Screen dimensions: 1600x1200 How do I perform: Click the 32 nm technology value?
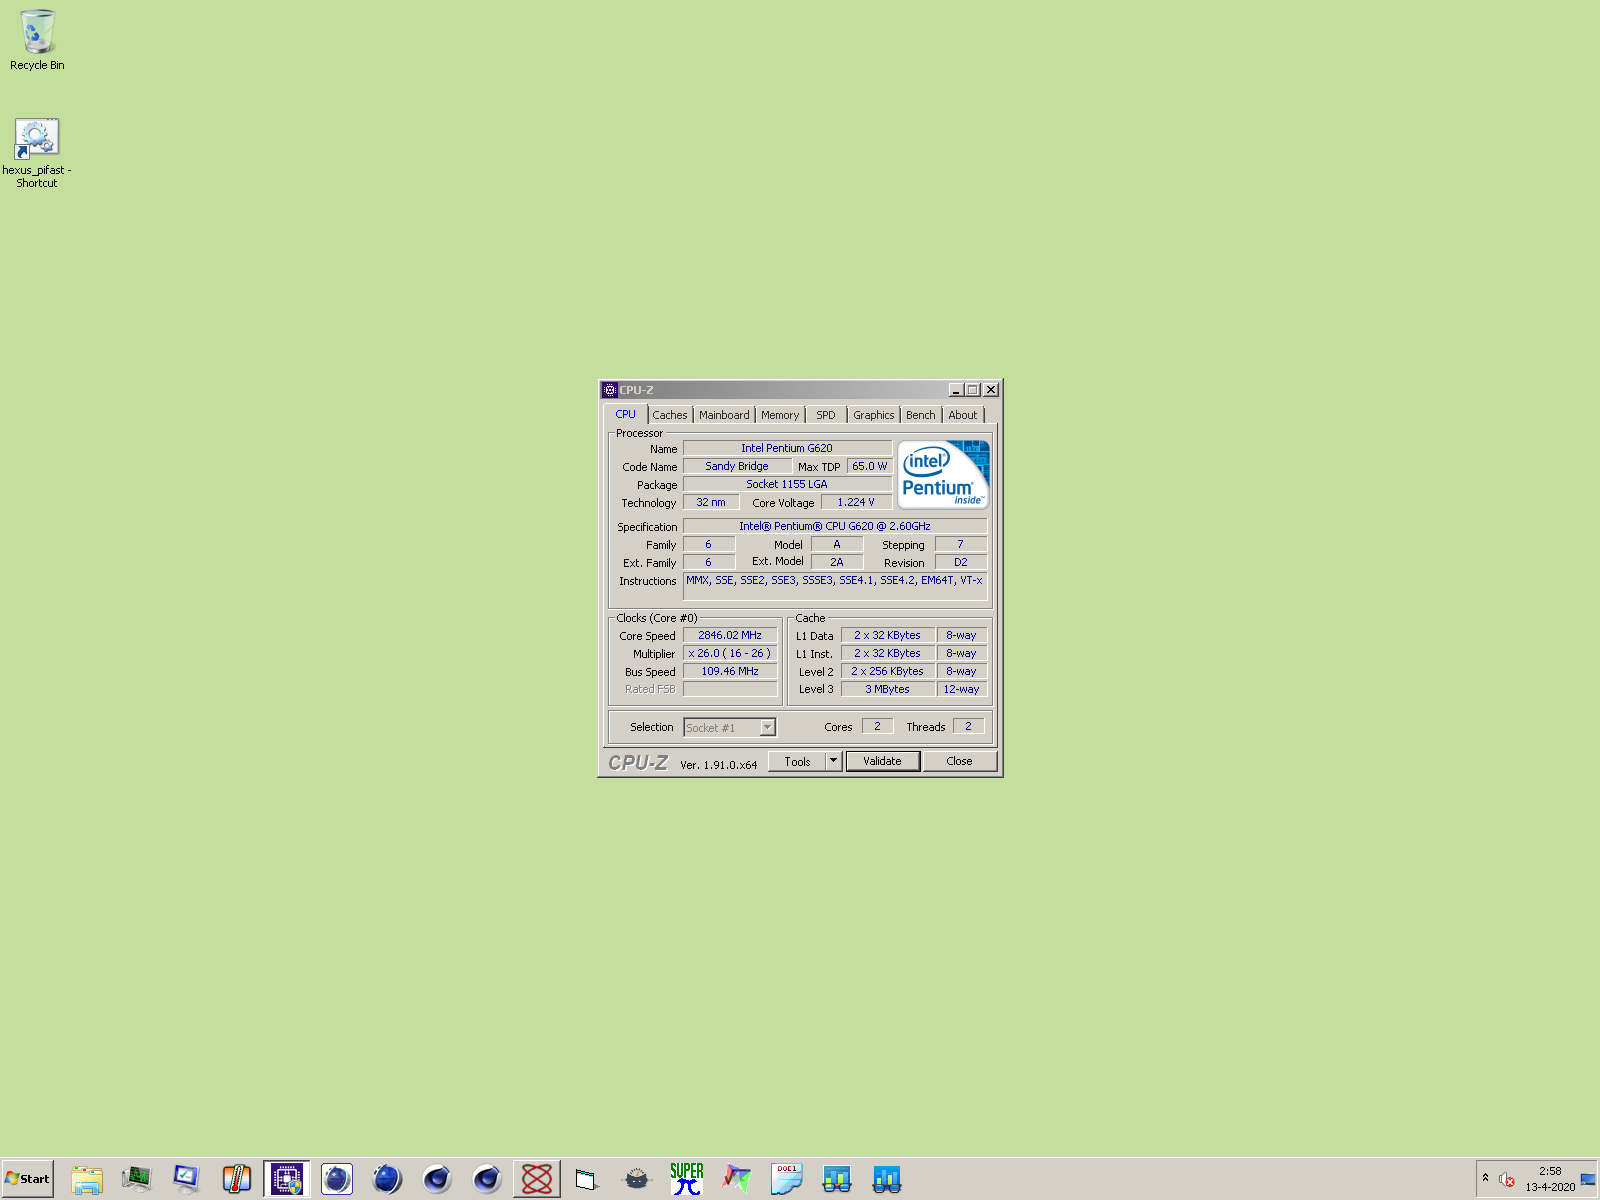click(711, 502)
